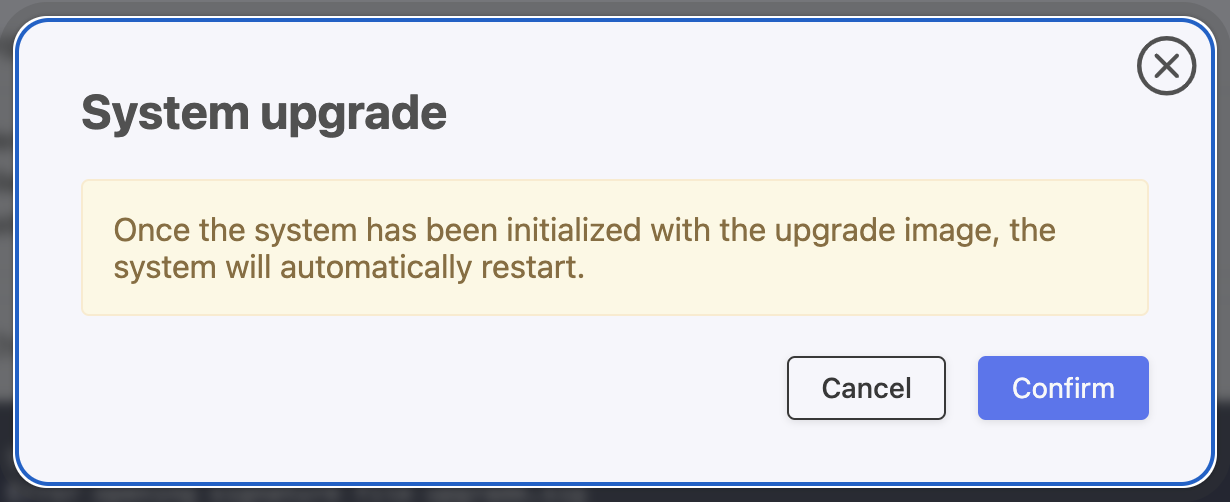Close the System upgrade dialog with X icon
Image resolution: width=1230 pixels, height=502 pixels.
coord(1166,67)
